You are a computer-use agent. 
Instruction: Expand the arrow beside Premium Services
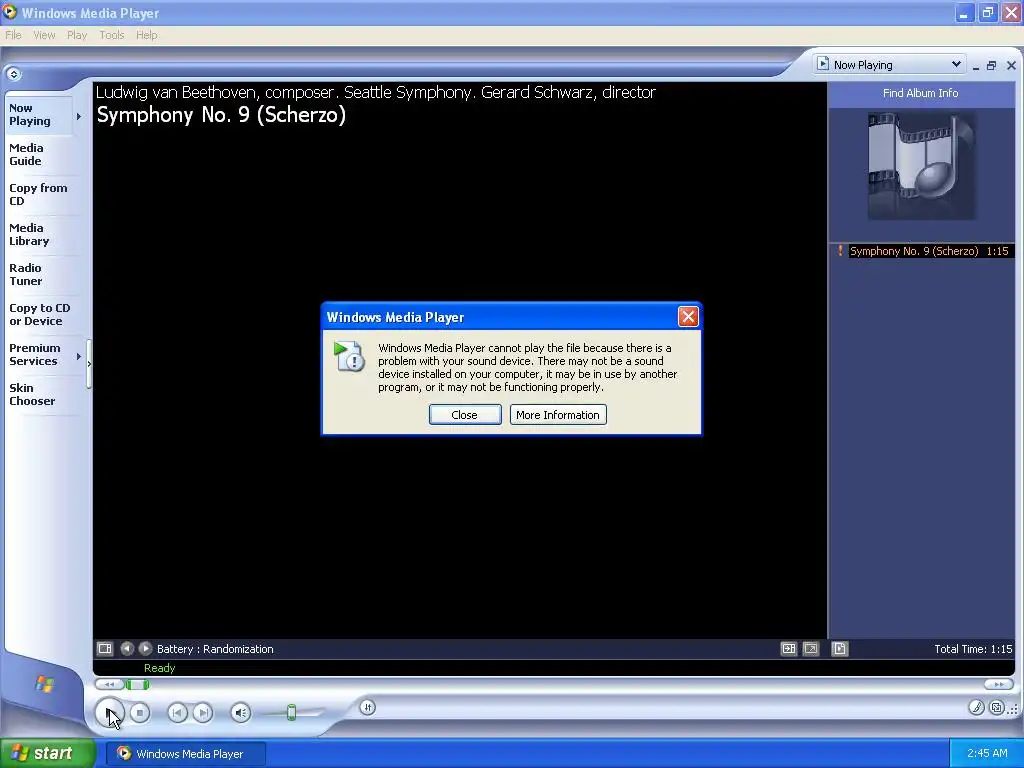(79, 357)
